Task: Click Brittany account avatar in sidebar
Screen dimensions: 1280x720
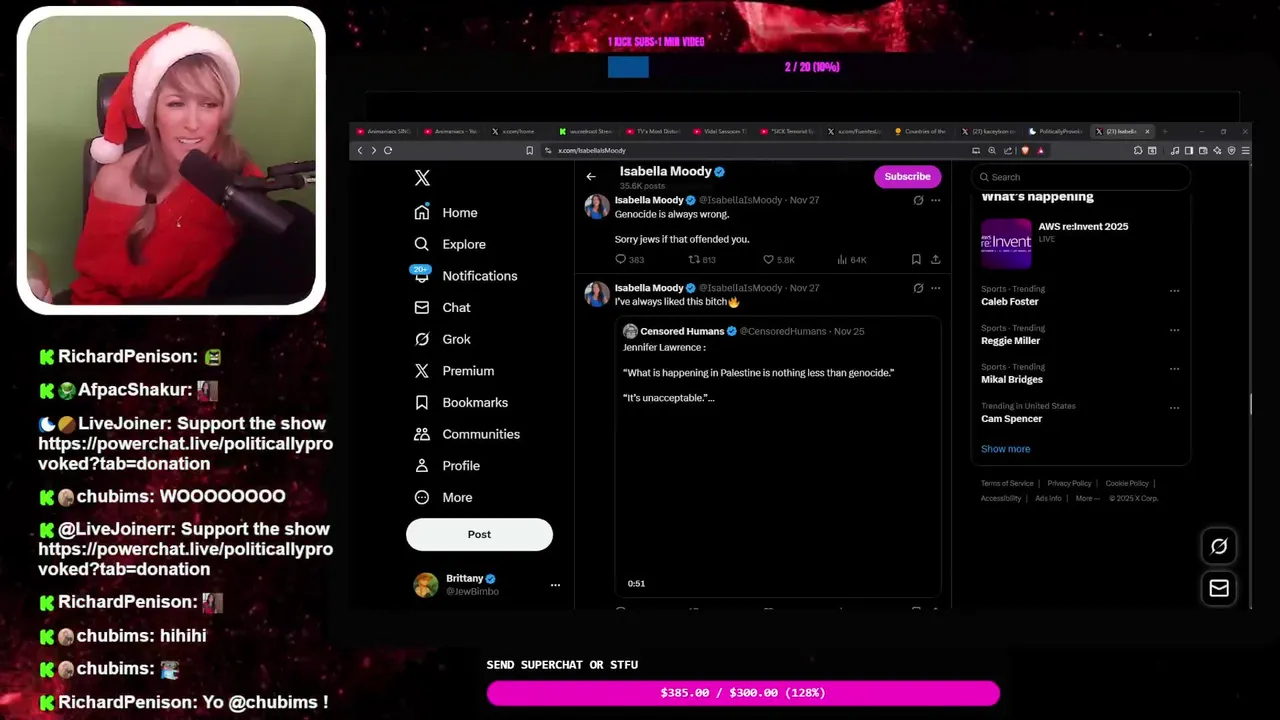Action: point(426,585)
